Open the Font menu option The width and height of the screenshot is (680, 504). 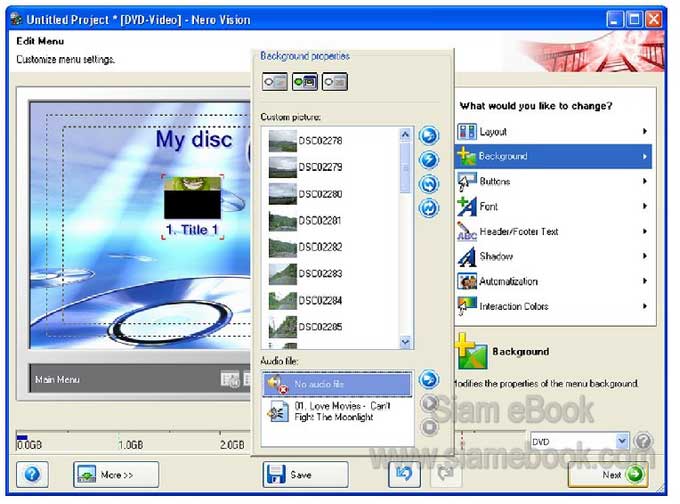point(553,206)
